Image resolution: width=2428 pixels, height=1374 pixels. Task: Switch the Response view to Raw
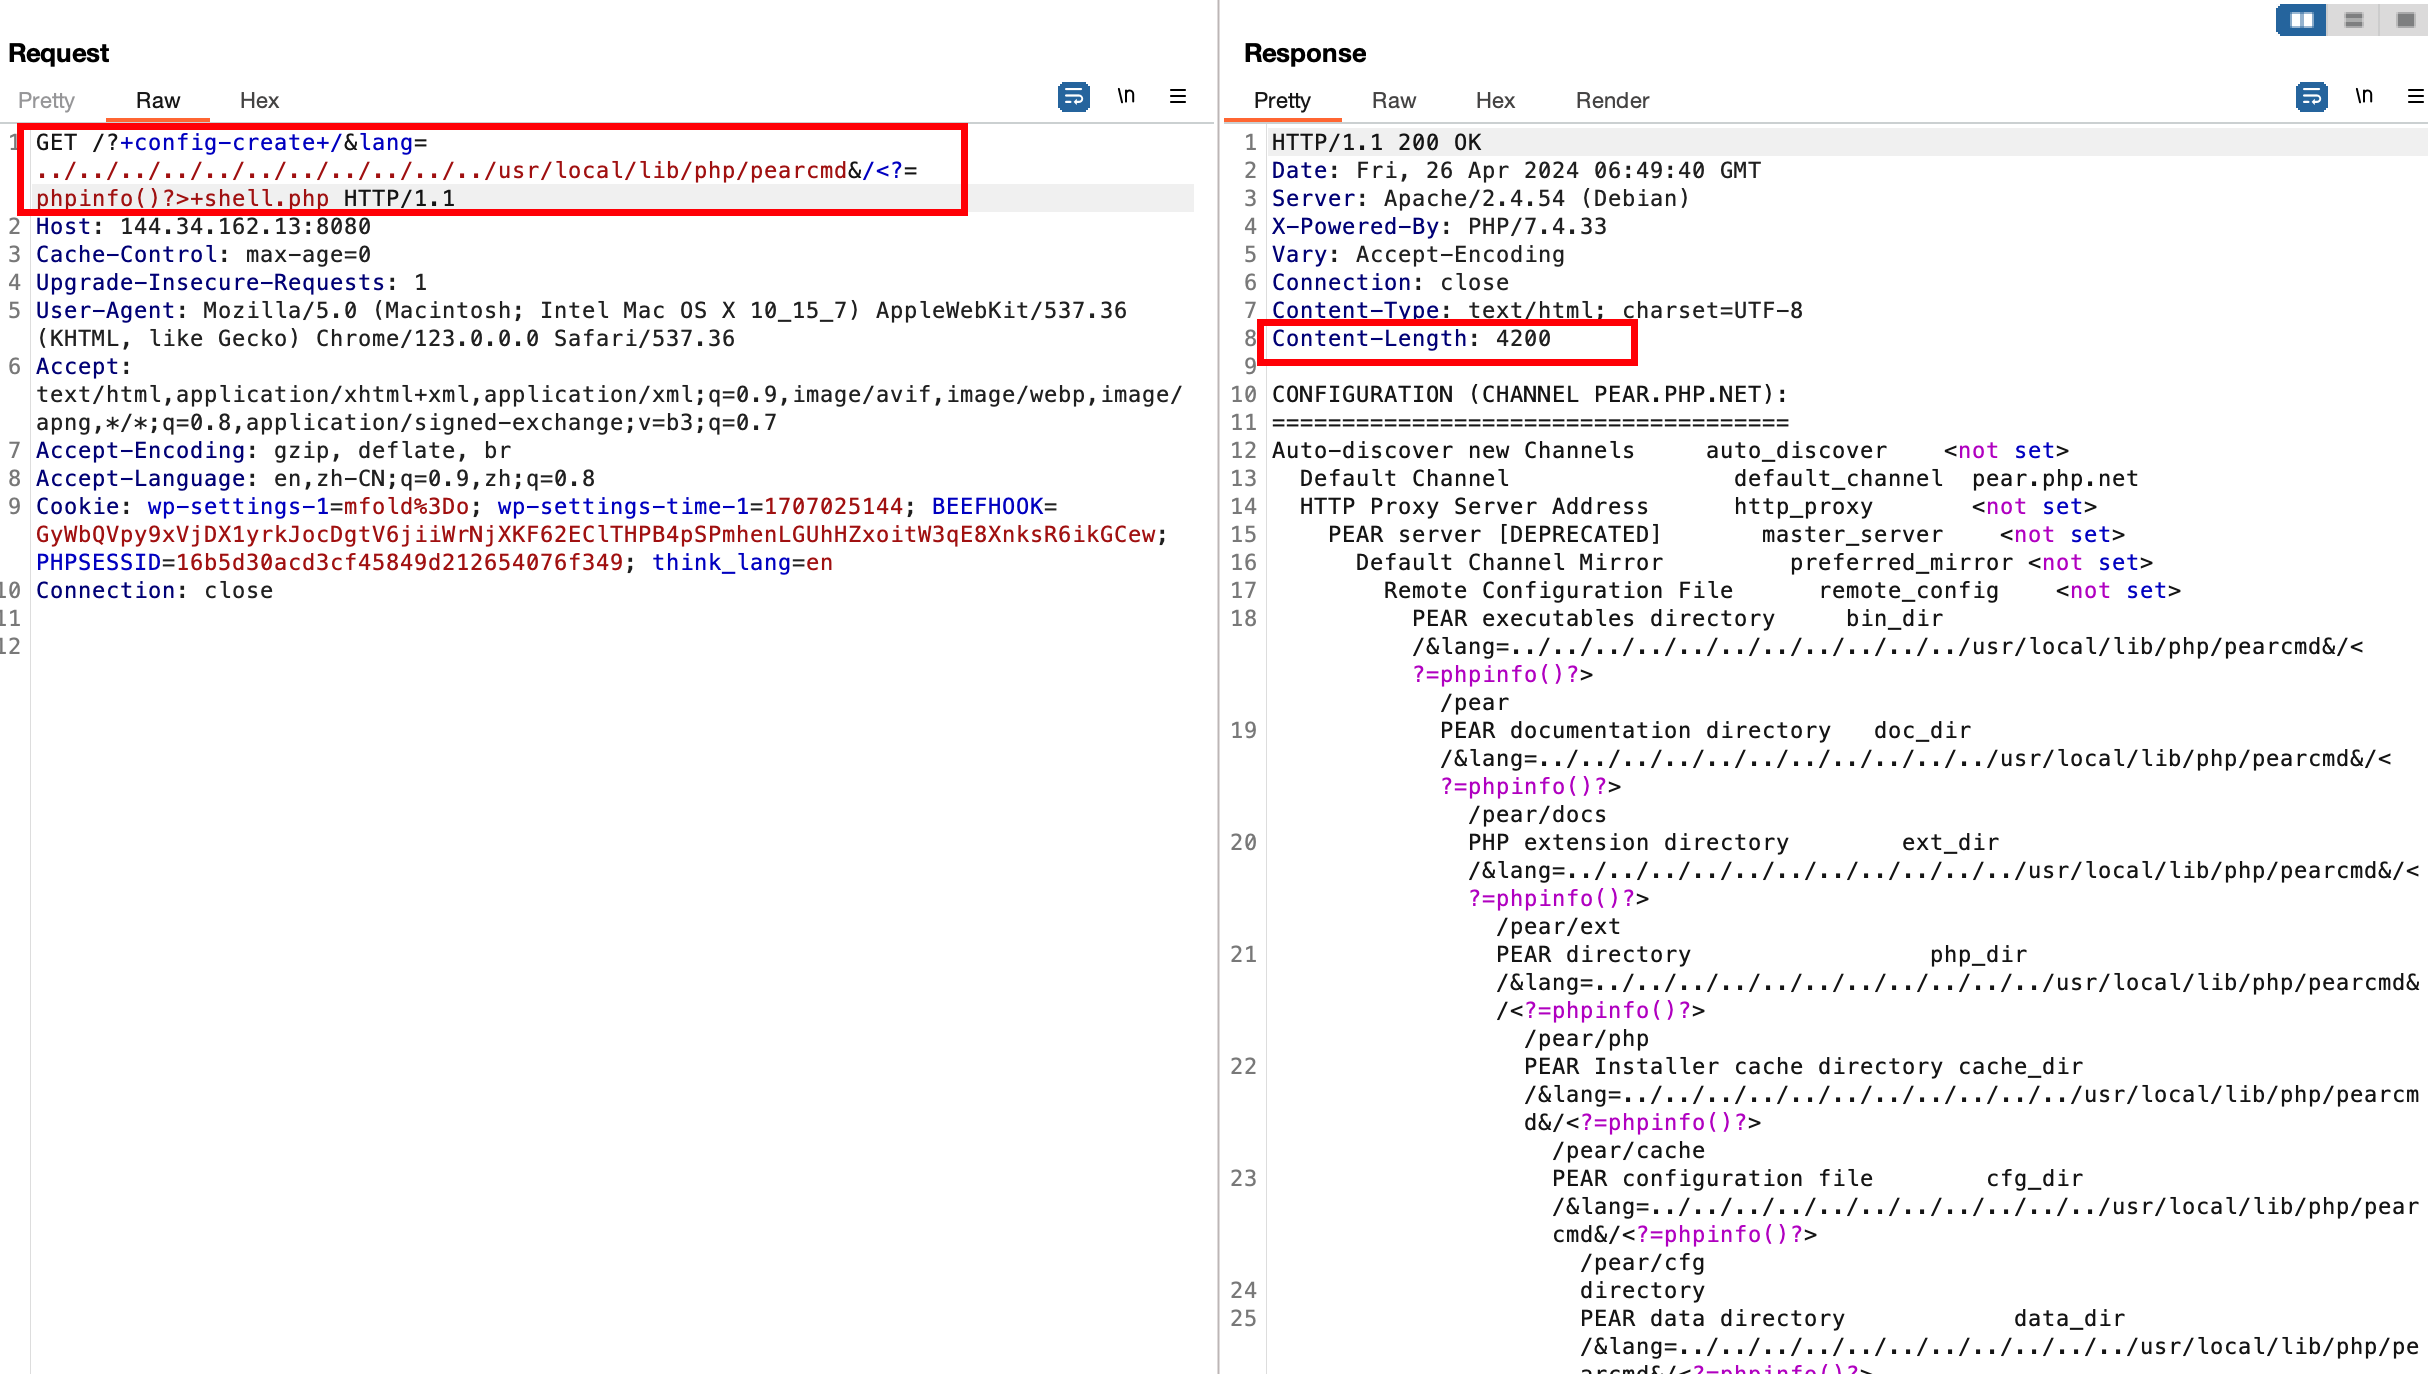point(1394,100)
